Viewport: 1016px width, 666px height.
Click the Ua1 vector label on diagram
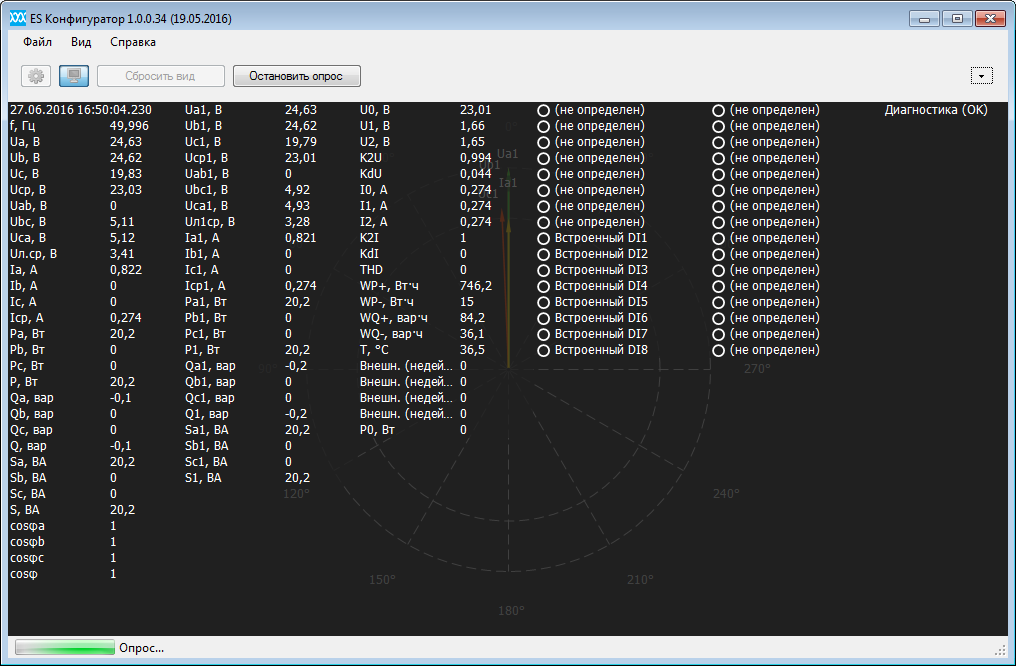(508, 154)
